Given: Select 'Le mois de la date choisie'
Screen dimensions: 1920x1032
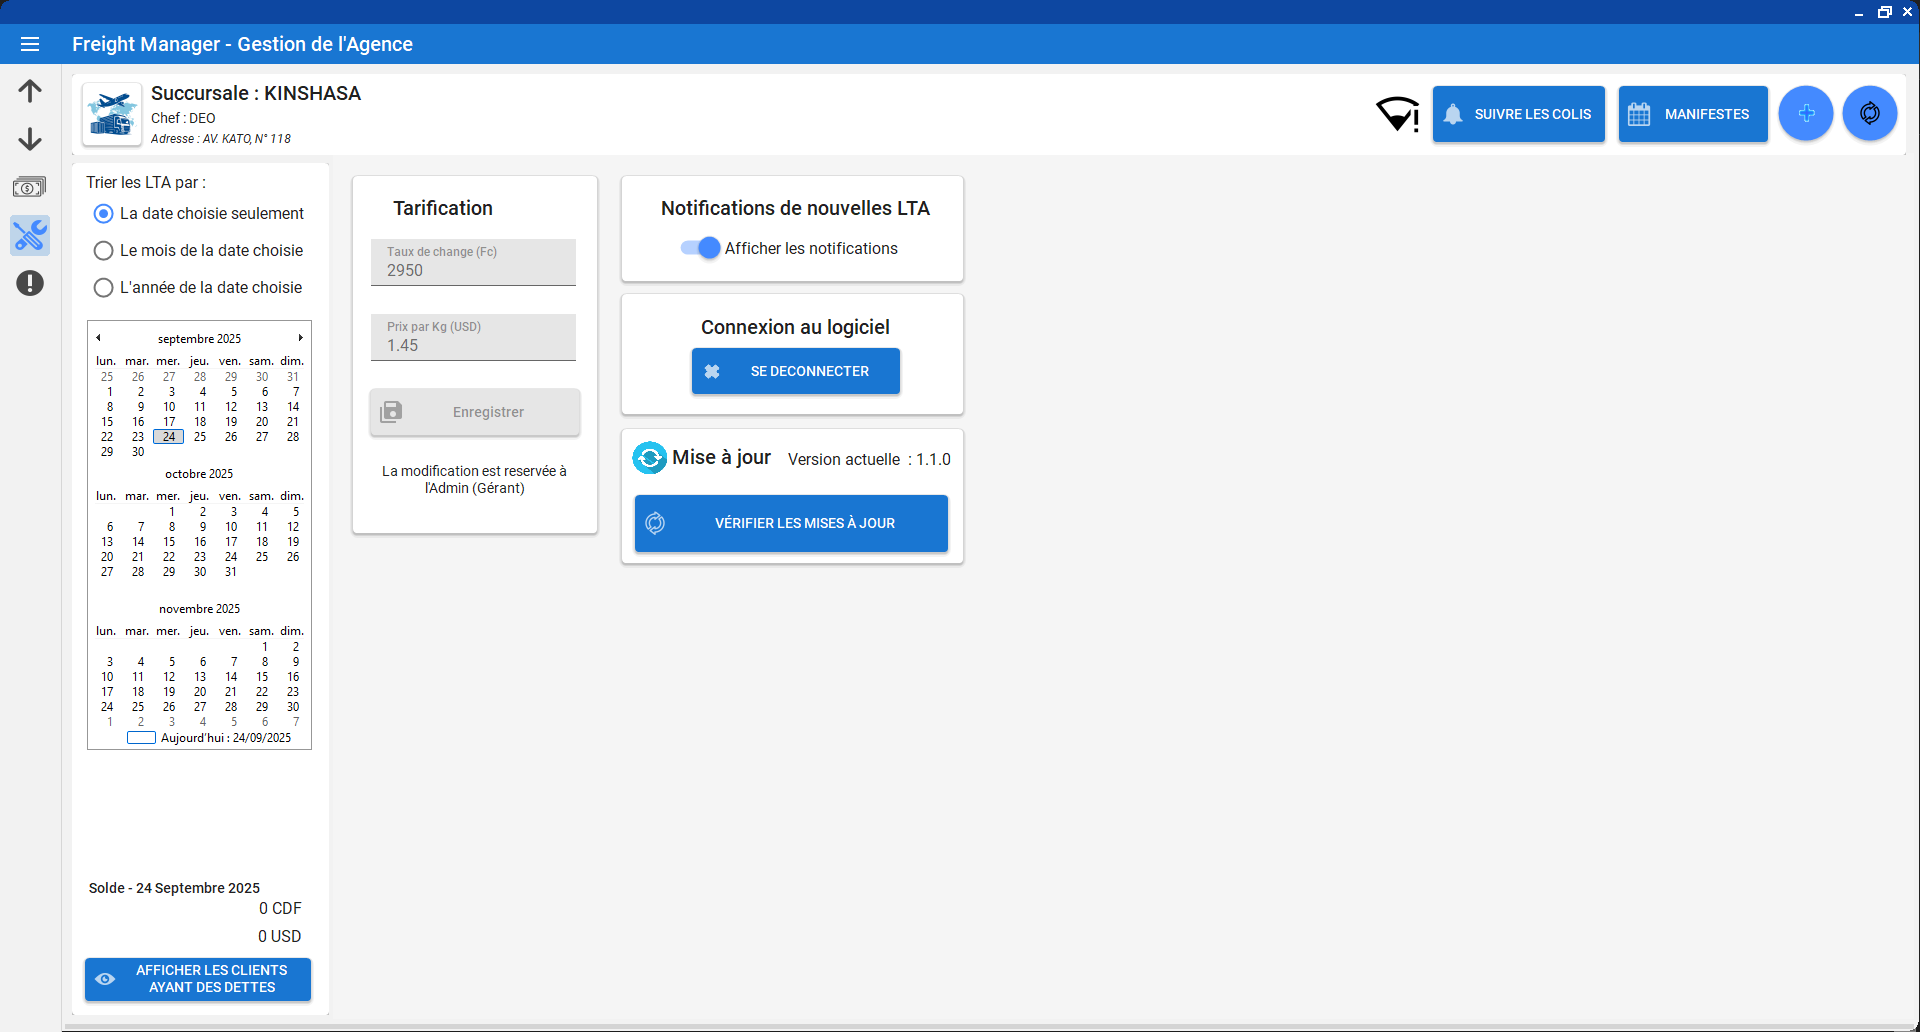Looking at the screenshot, I should [103, 251].
